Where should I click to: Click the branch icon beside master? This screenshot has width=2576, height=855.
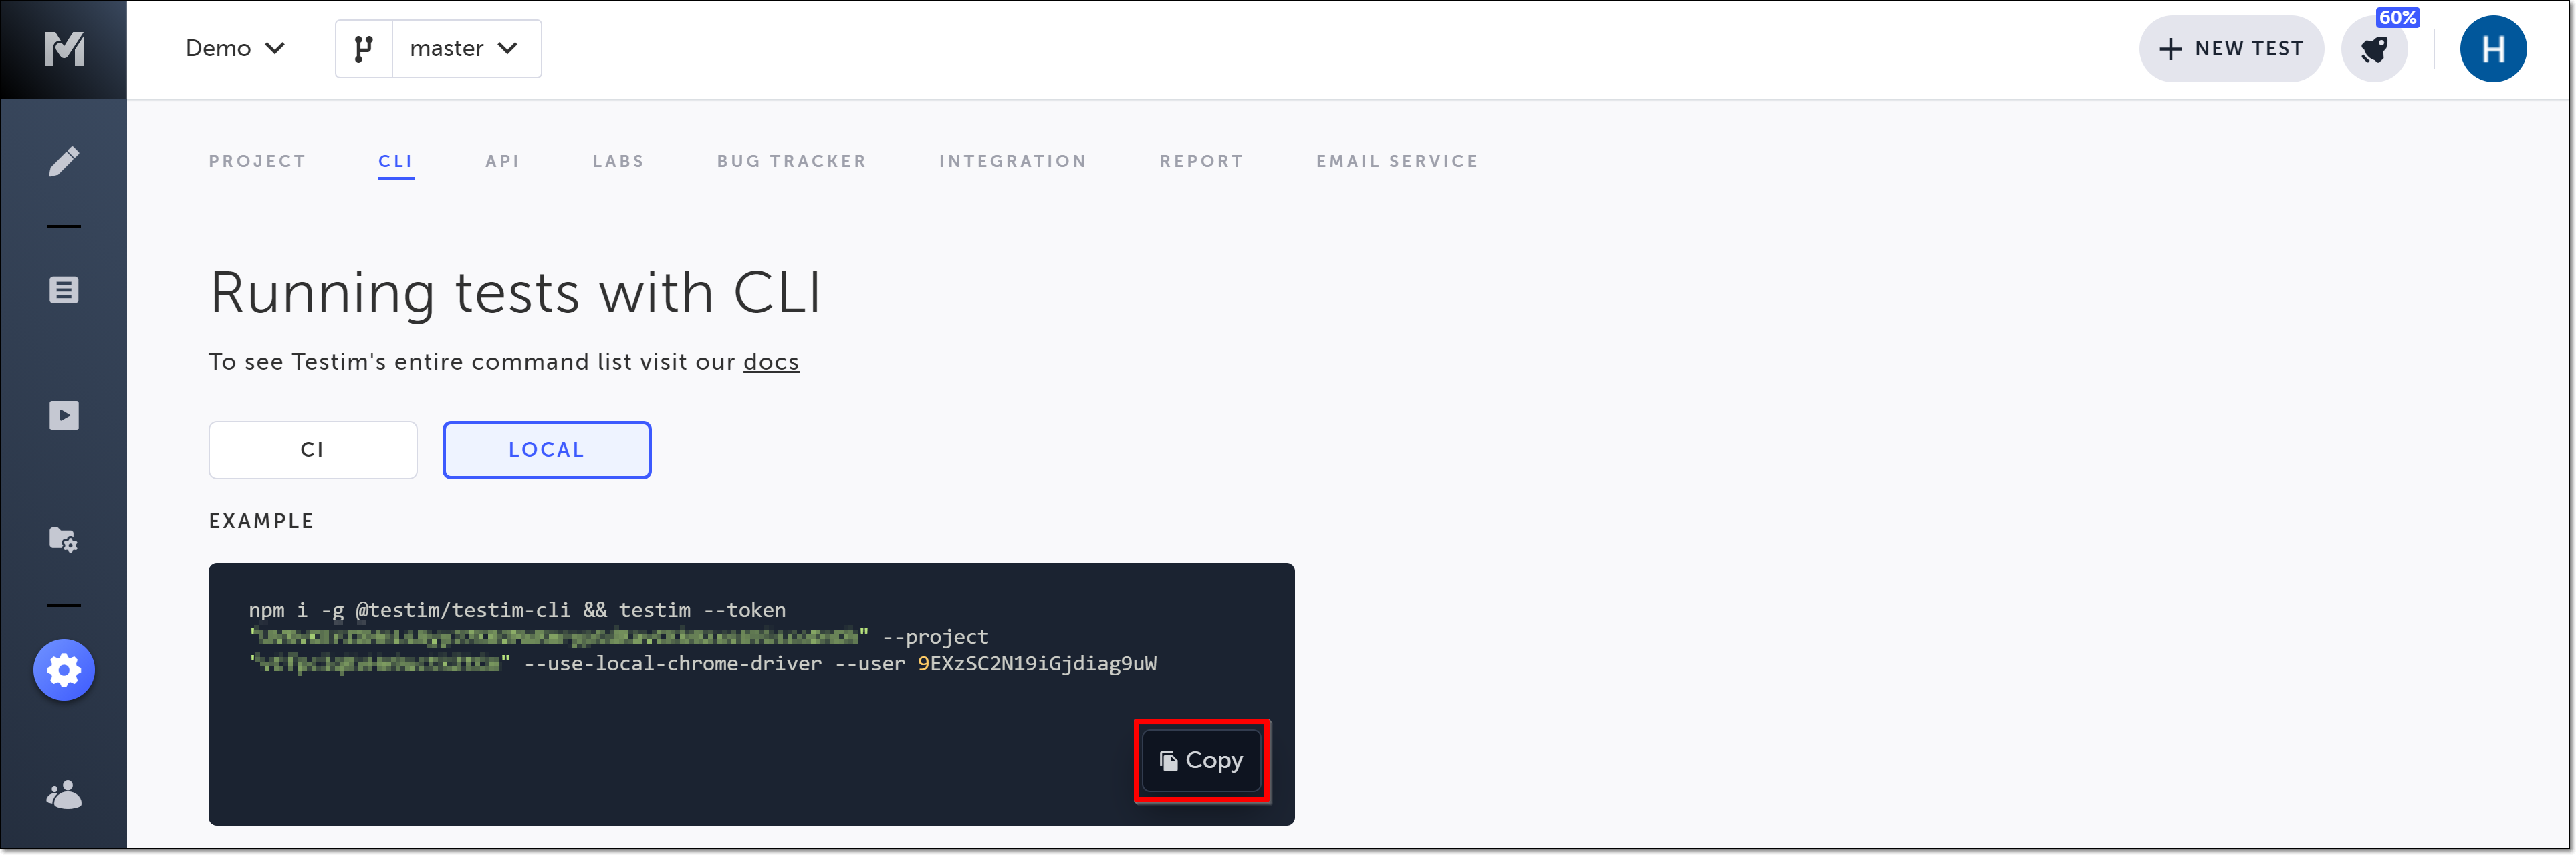[364, 48]
